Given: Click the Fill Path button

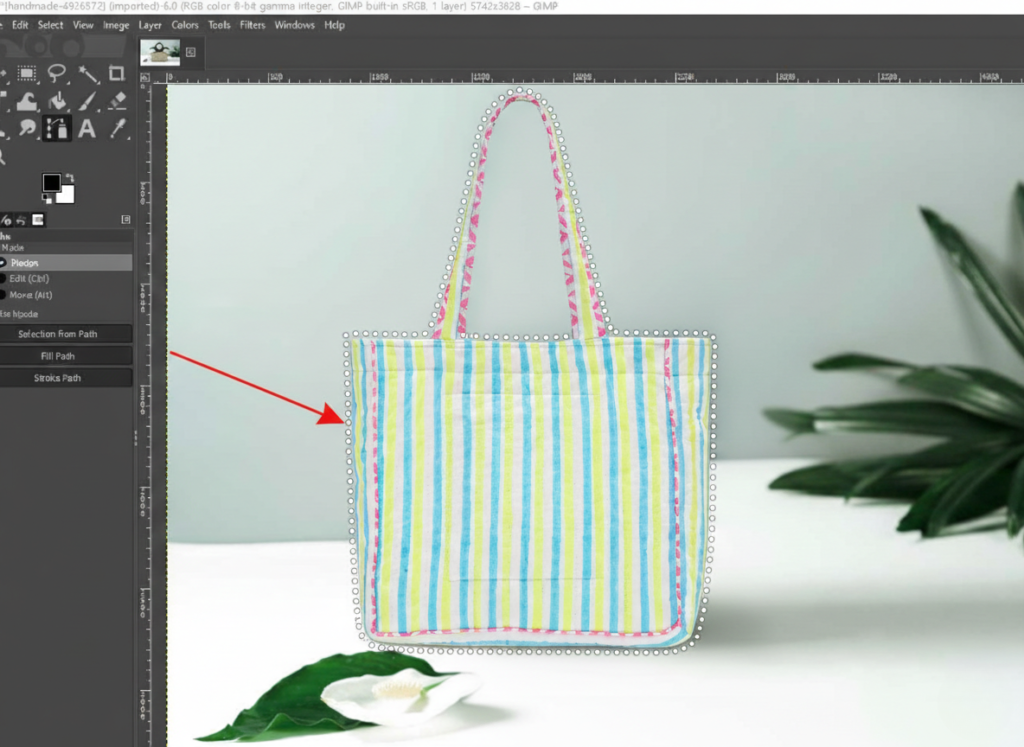Looking at the screenshot, I should pyautogui.click(x=66, y=355).
